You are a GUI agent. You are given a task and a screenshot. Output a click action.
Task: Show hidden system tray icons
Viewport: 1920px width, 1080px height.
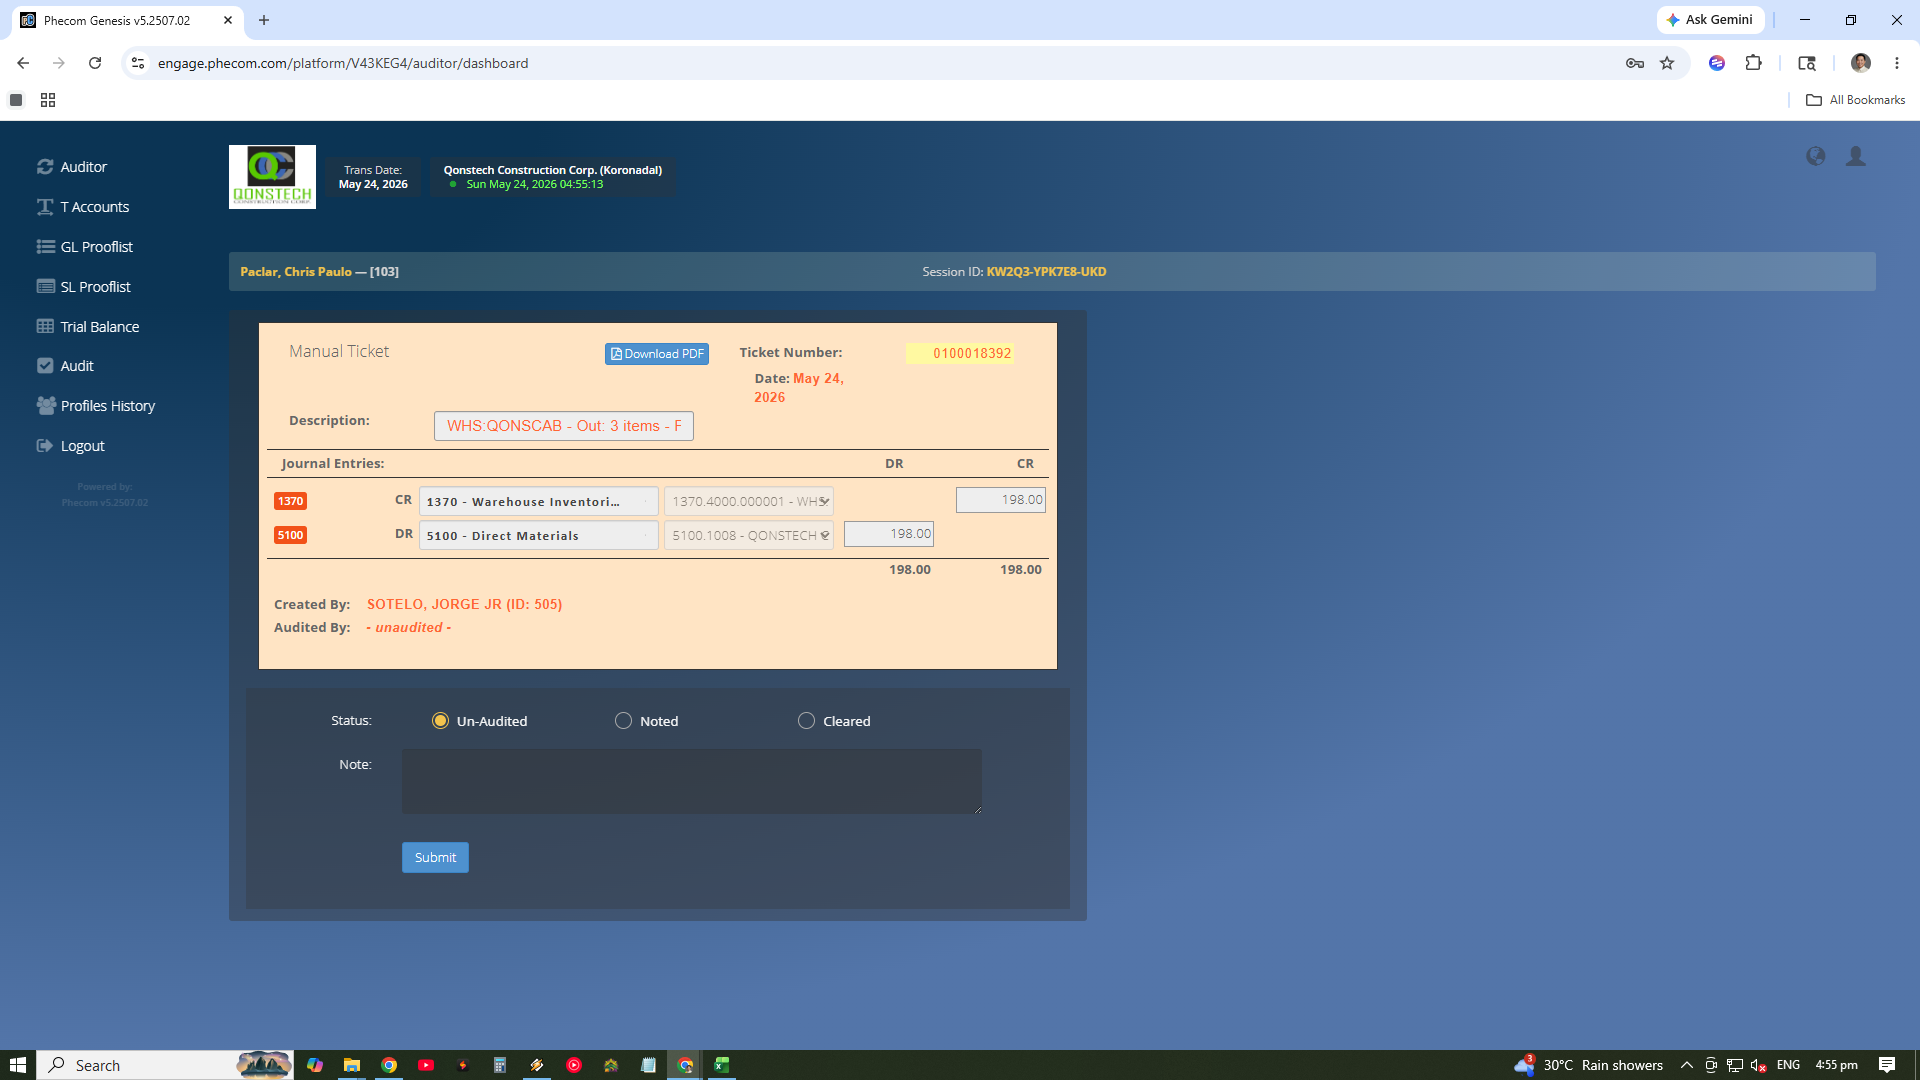(1687, 1065)
